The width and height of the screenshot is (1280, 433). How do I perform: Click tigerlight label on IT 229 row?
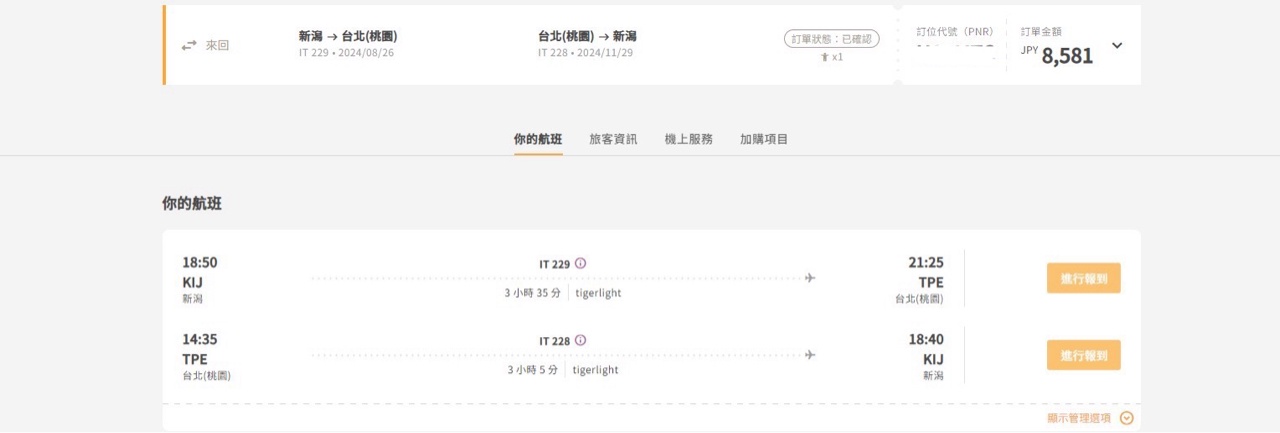(x=598, y=293)
